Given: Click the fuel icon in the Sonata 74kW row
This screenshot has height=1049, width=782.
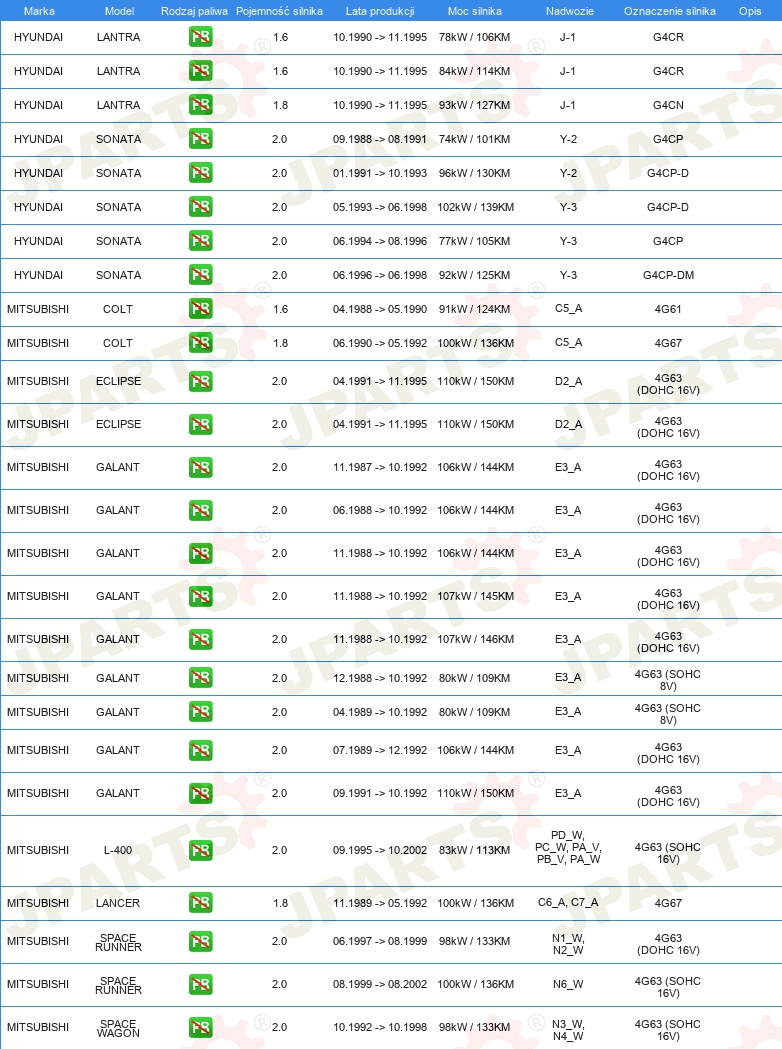Looking at the screenshot, I should tap(201, 139).
